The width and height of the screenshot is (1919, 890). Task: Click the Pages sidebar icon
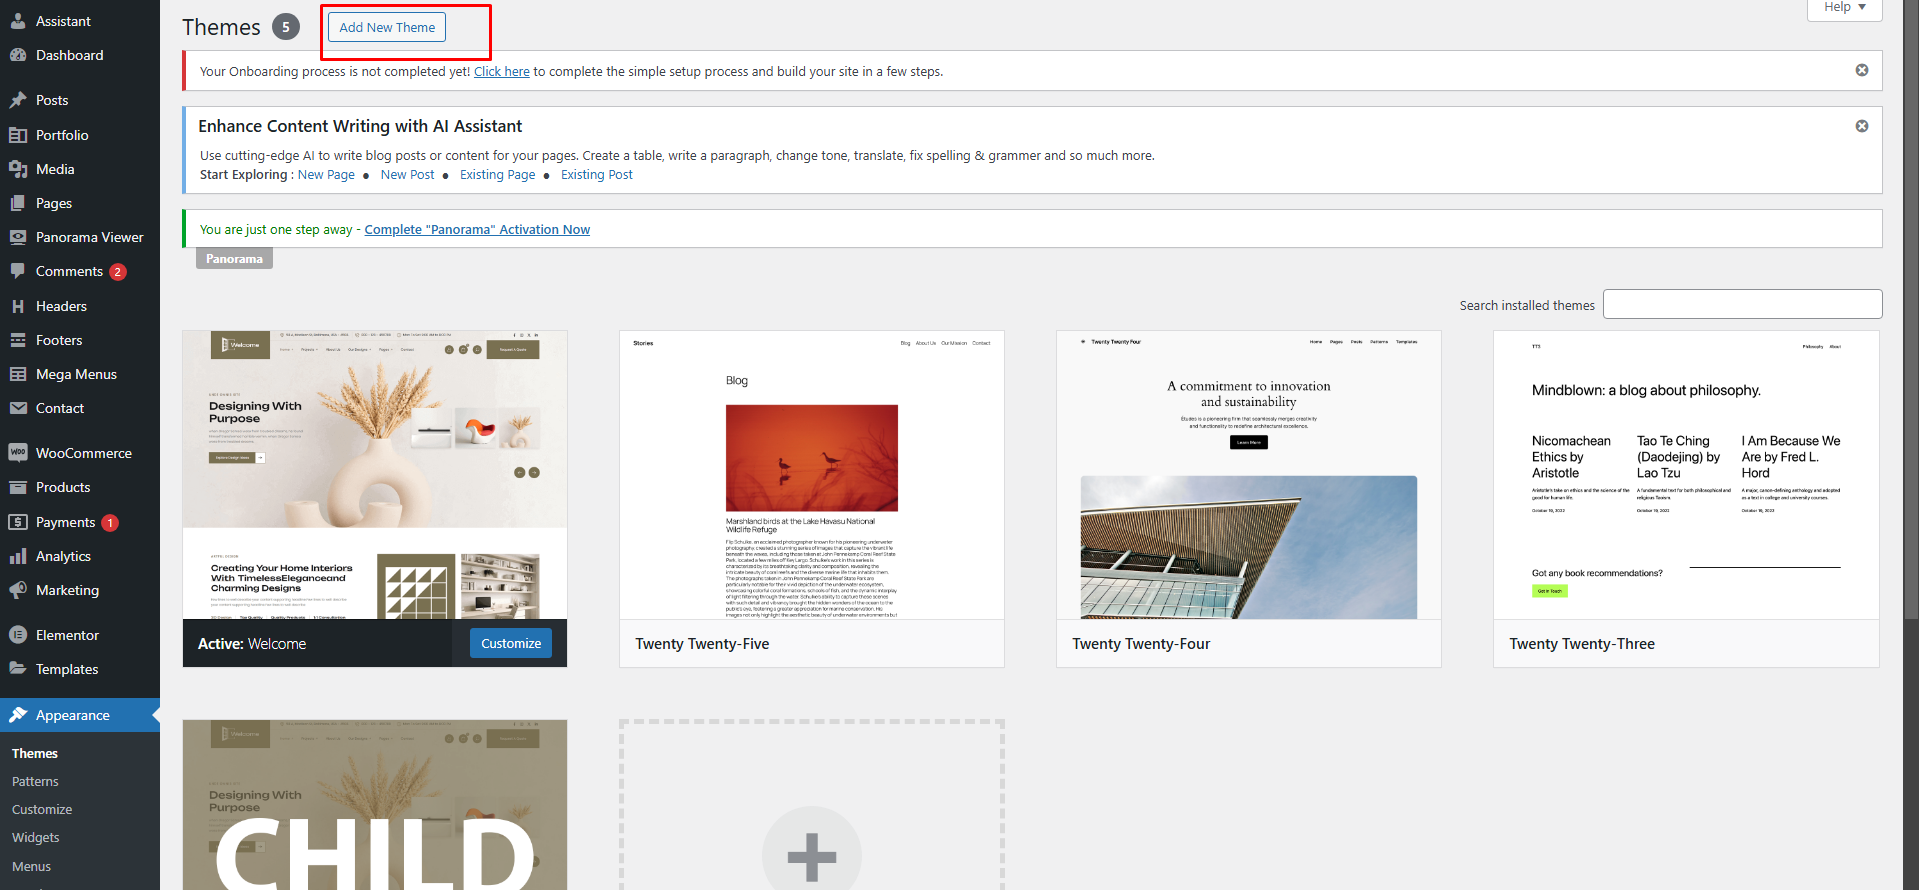click(18, 203)
